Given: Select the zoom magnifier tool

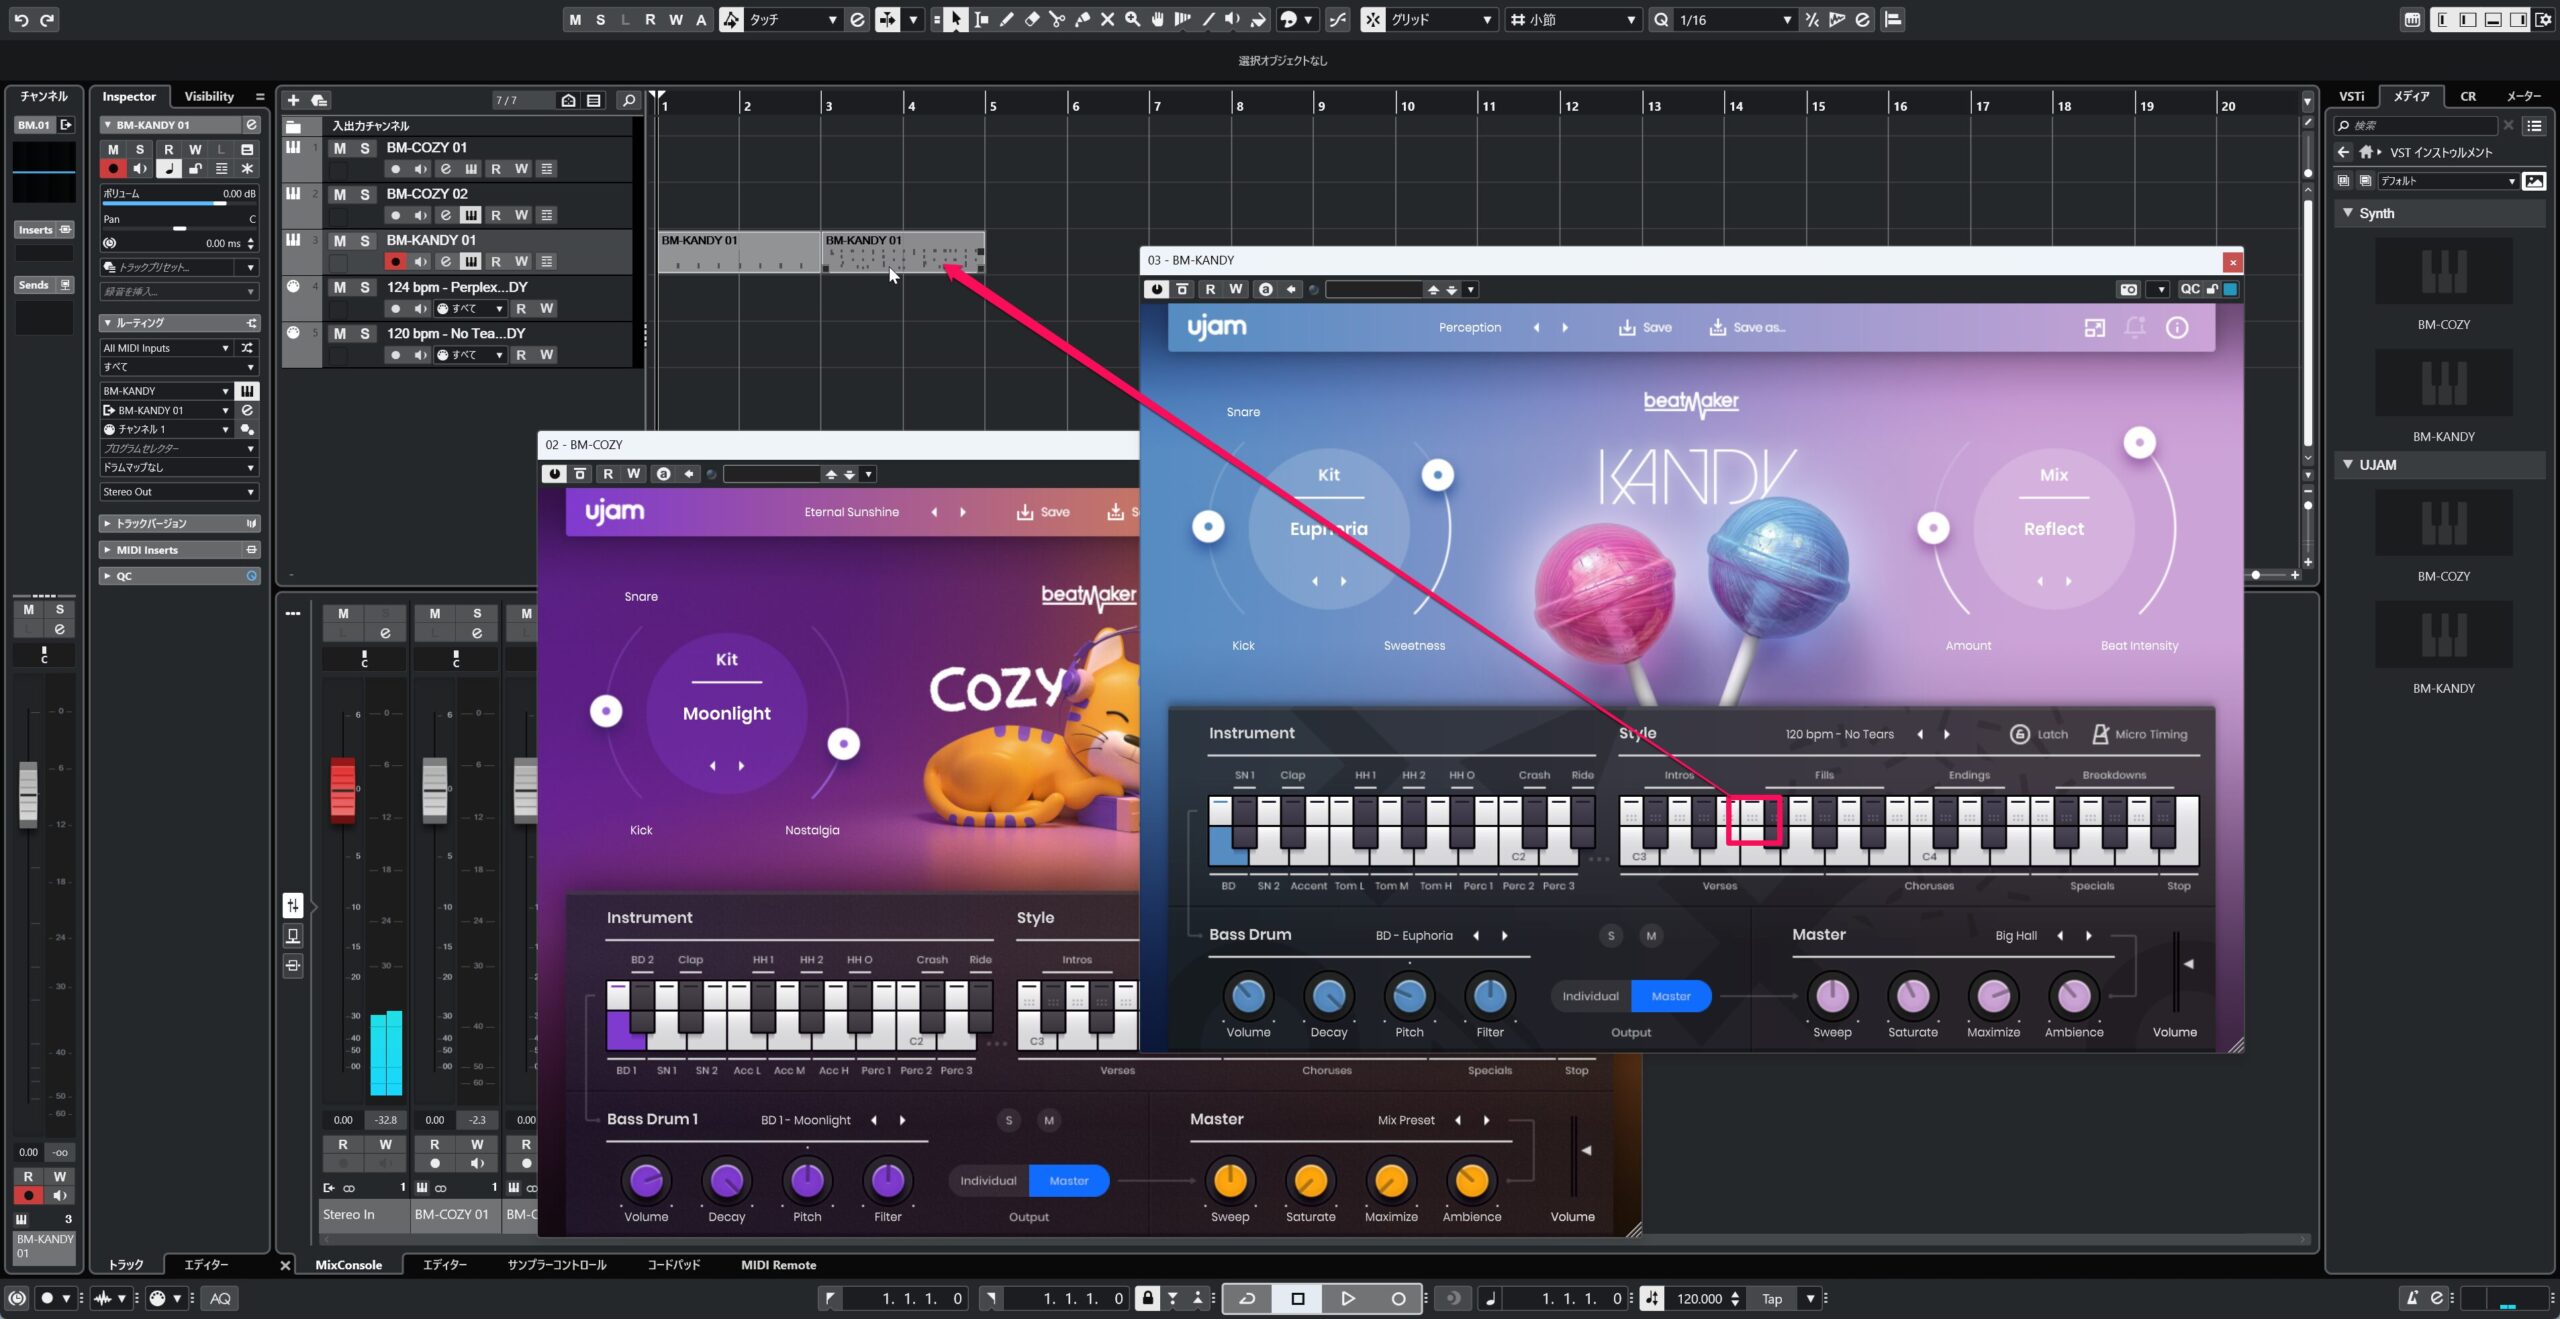Looking at the screenshot, I should tap(1132, 19).
